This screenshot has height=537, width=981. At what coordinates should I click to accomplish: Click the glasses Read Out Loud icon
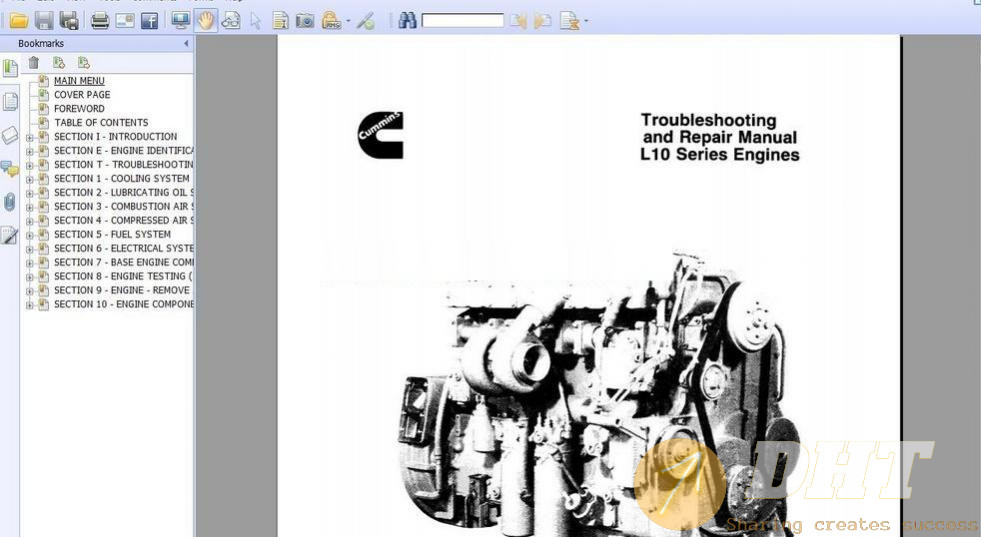pos(231,21)
